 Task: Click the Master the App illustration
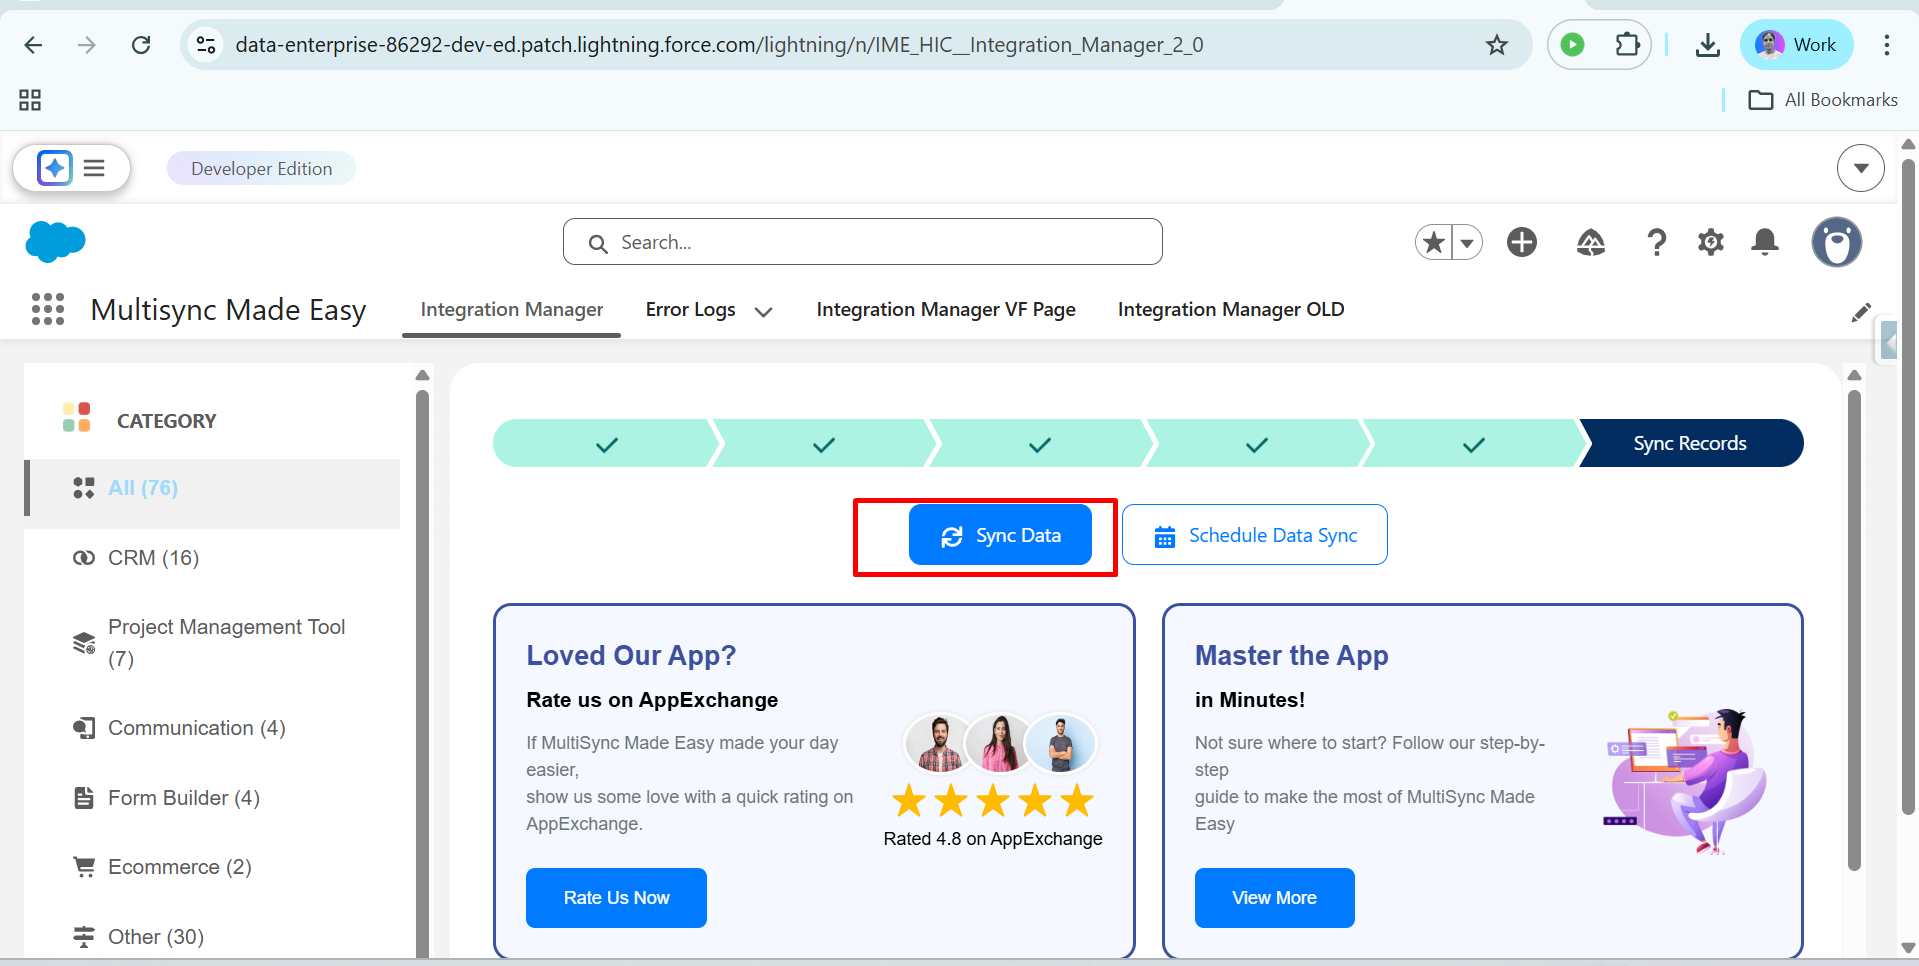pyautogui.click(x=1685, y=782)
